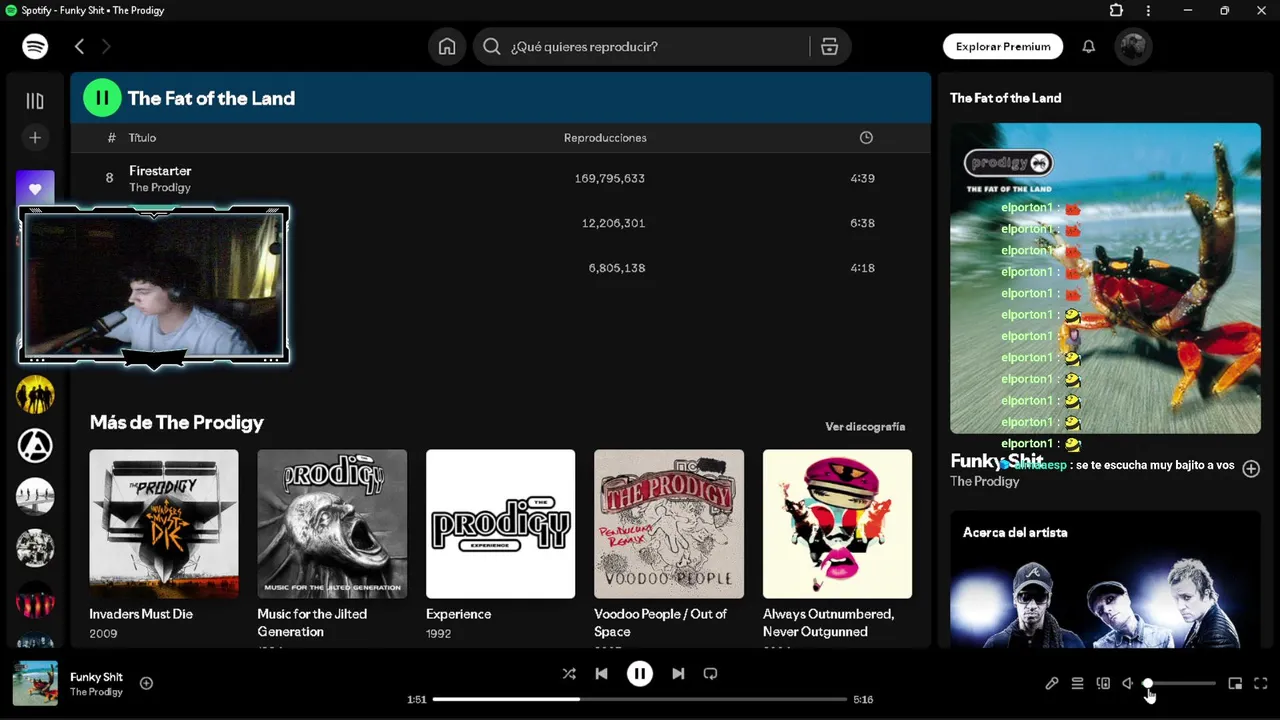Click The Prodigy link under Firestarter

coord(160,187)
